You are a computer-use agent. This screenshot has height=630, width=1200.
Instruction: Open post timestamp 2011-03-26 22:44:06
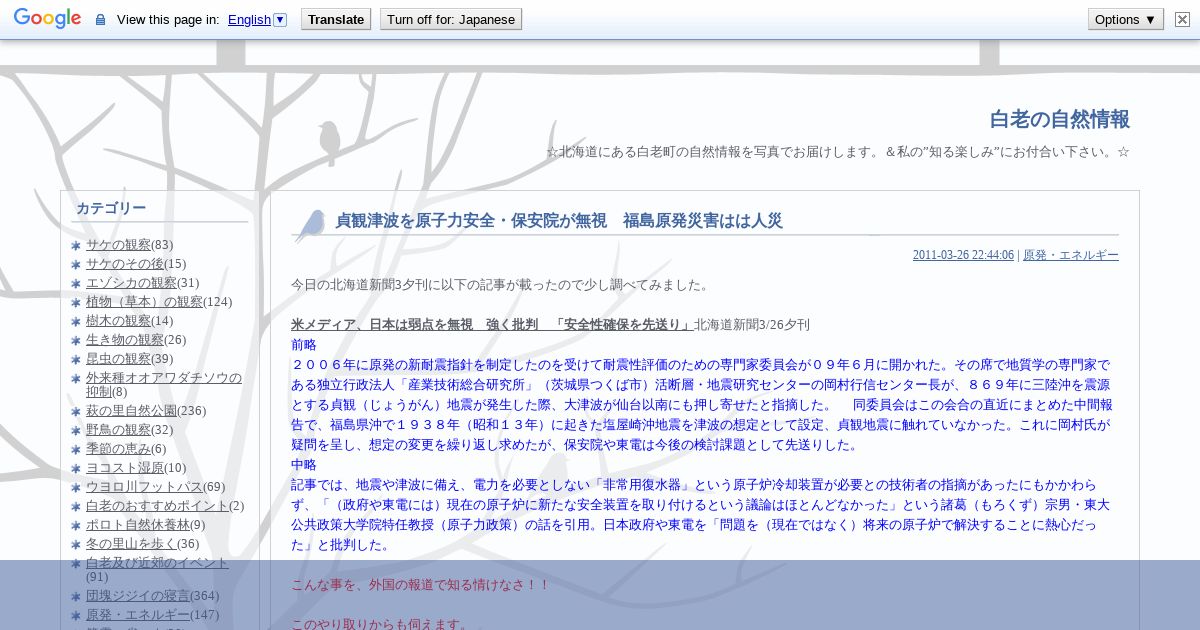click(x=963, y=256)
